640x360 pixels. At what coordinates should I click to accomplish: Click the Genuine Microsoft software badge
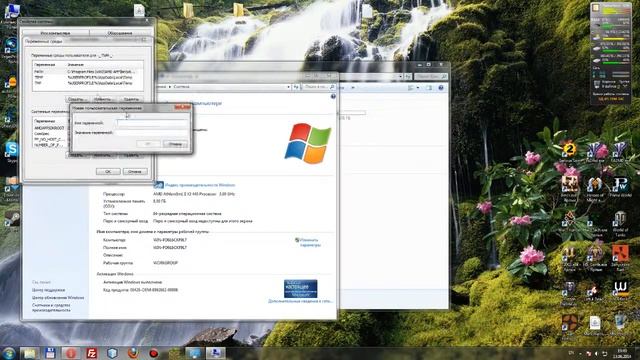point(300,289)
